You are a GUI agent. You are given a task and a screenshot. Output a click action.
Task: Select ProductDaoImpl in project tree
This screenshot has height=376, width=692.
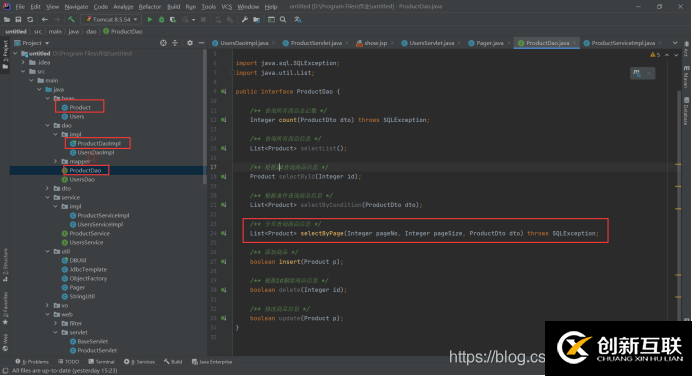(x=99, y=143)
